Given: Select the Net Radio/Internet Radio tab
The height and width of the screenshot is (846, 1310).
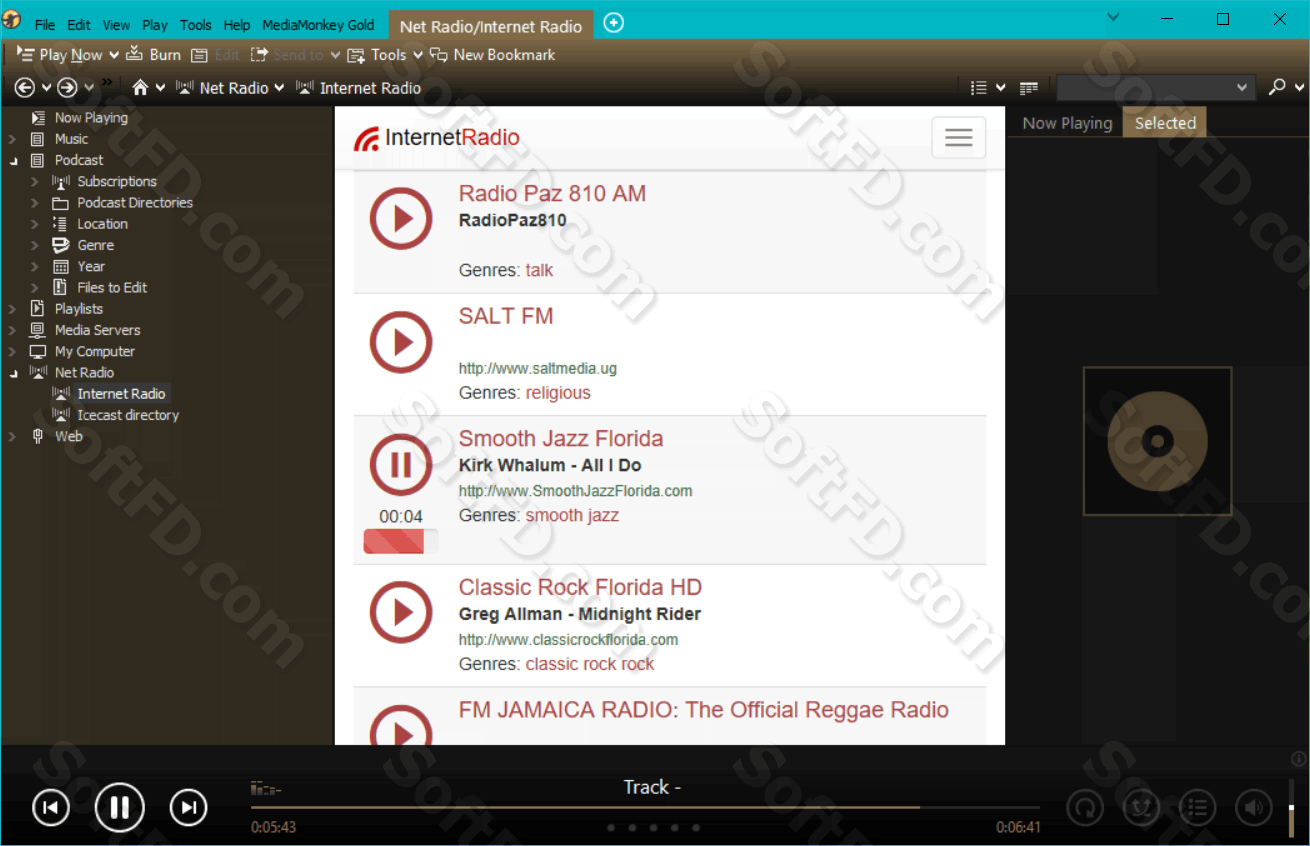Looking at the screenshot, I should click(x=491, y=26).
